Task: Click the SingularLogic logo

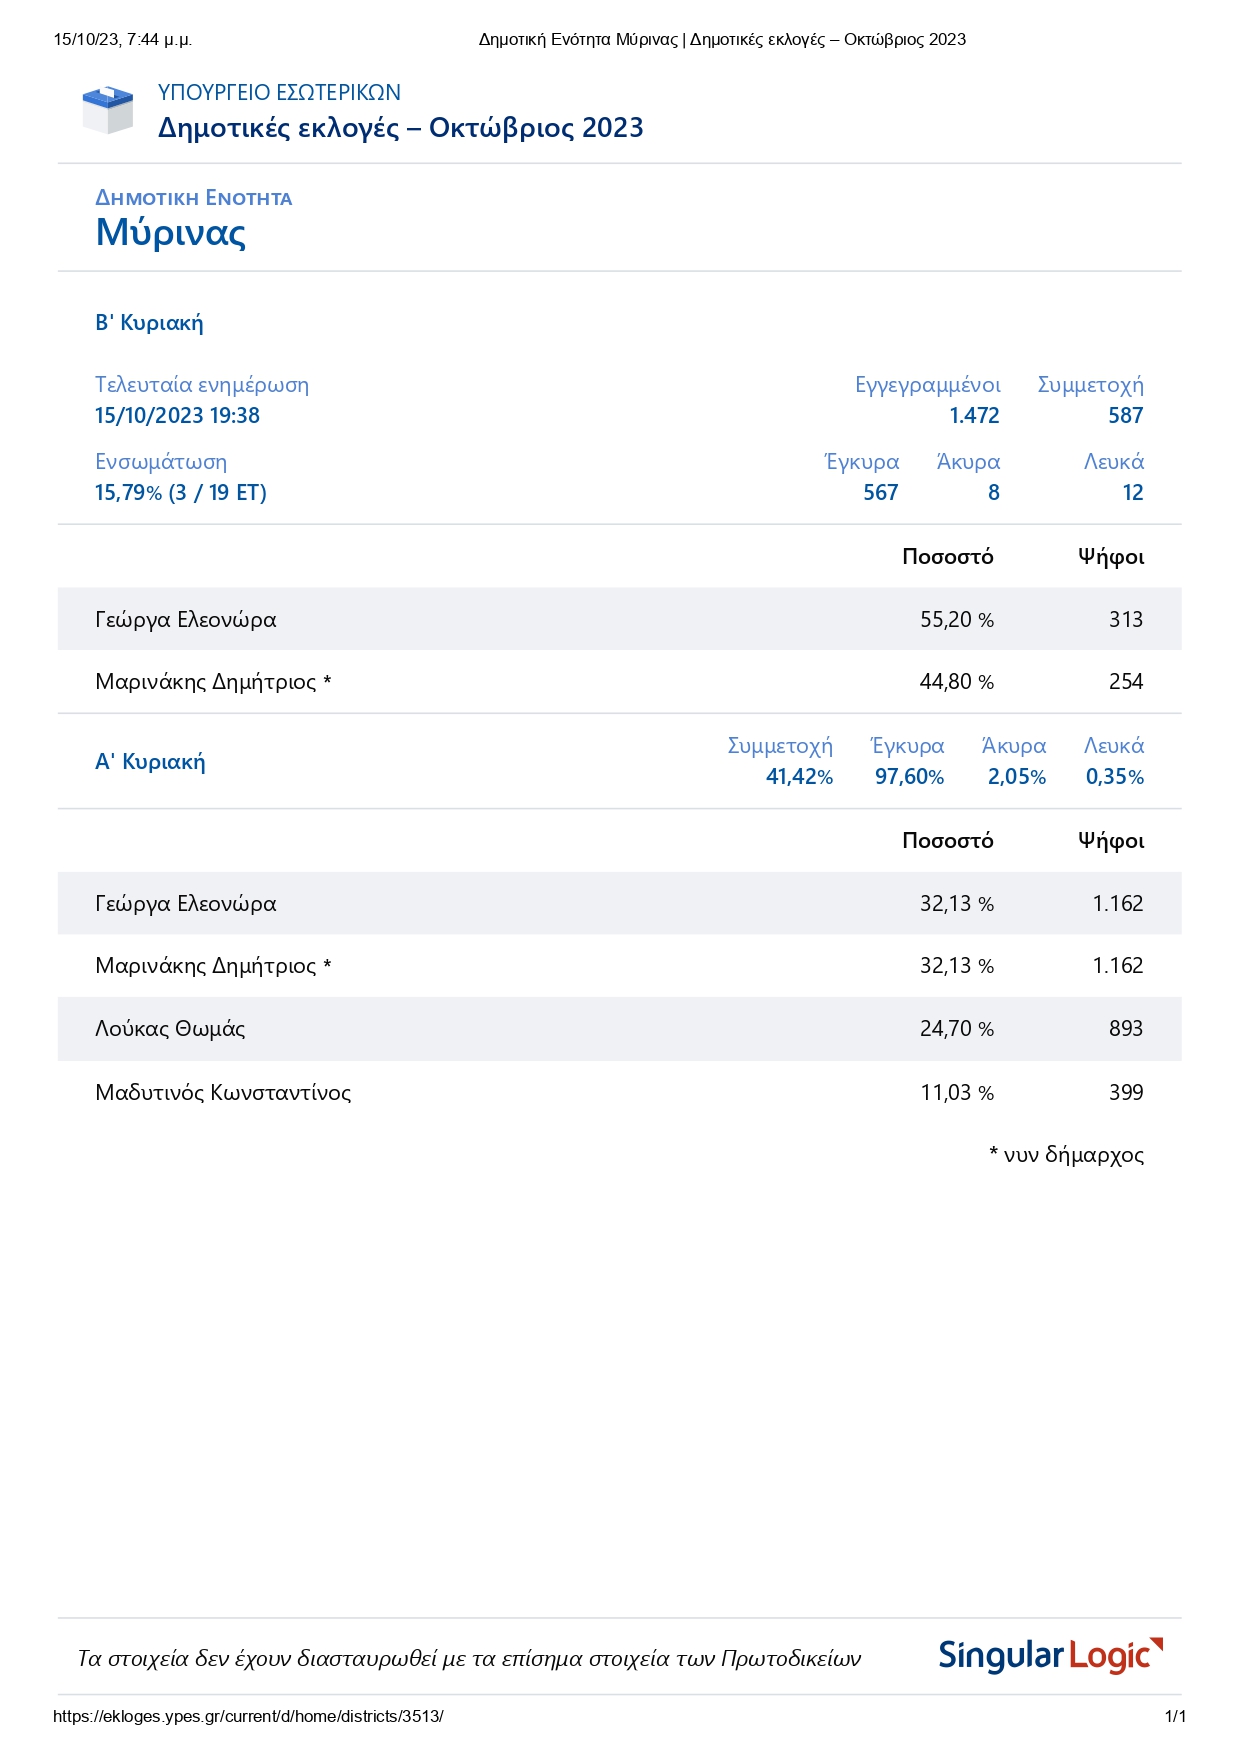Action: (1050, 1656)
